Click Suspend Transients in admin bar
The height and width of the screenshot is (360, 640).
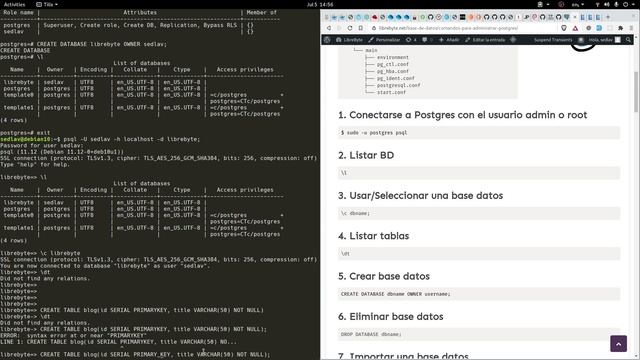[x=553, y=40]
